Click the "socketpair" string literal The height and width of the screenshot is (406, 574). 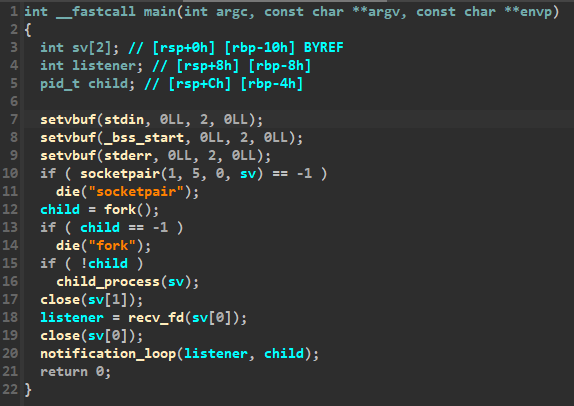point(136,191)
